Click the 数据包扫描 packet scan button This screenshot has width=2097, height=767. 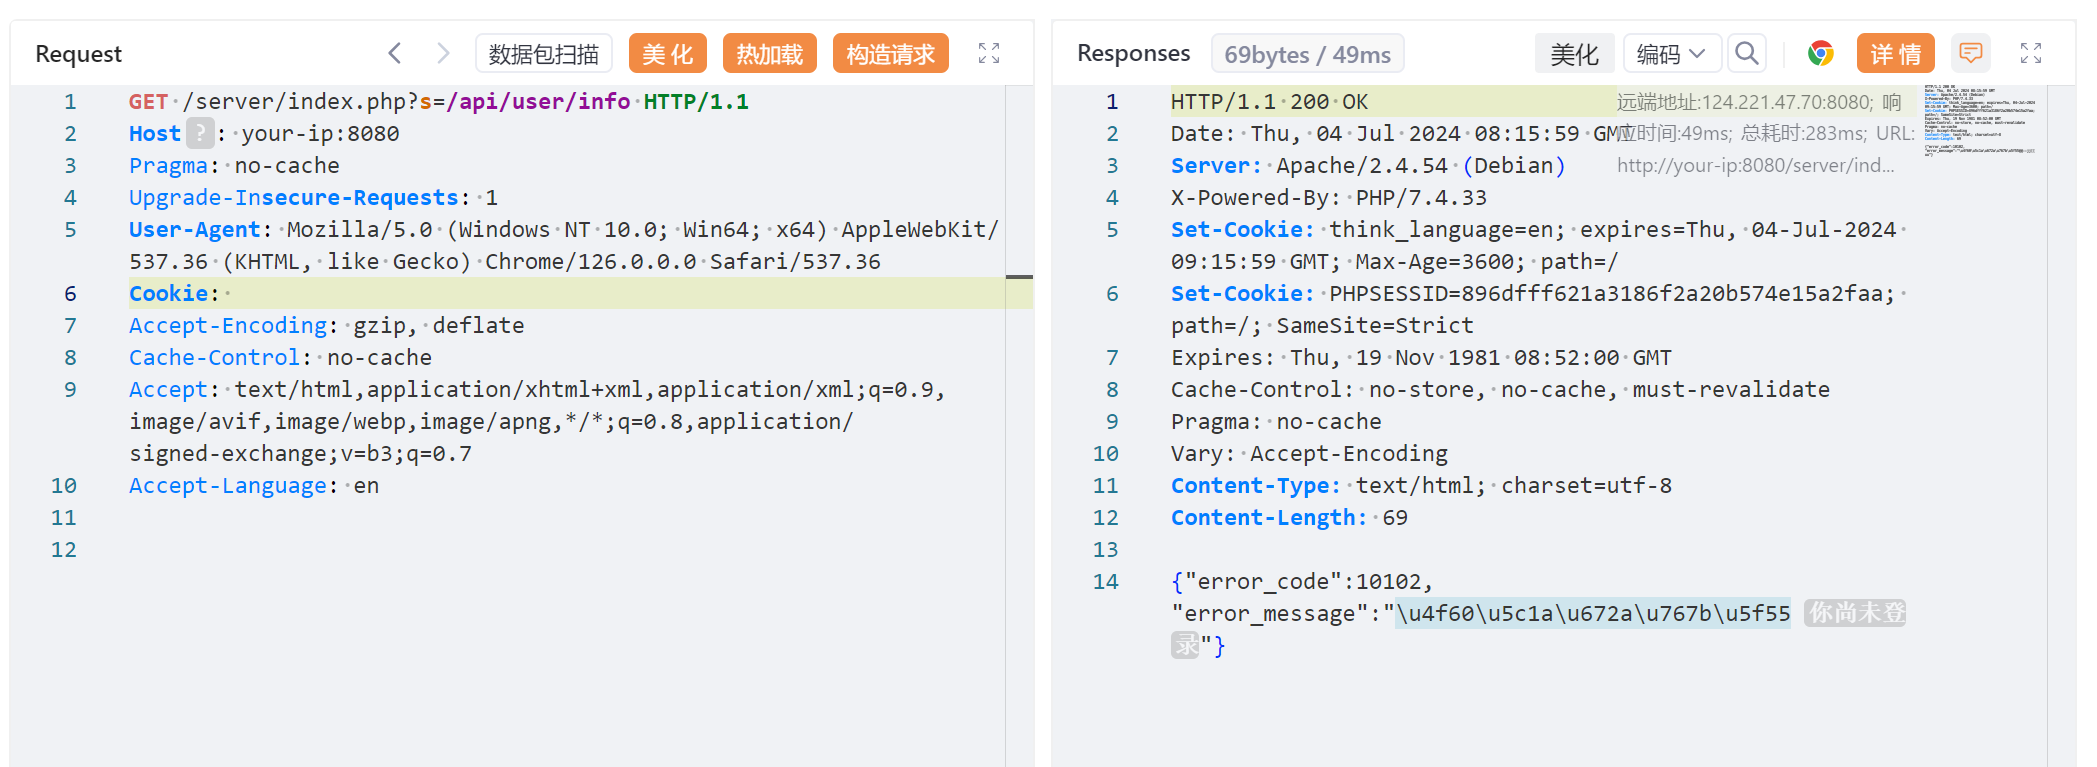click(543, 54)
